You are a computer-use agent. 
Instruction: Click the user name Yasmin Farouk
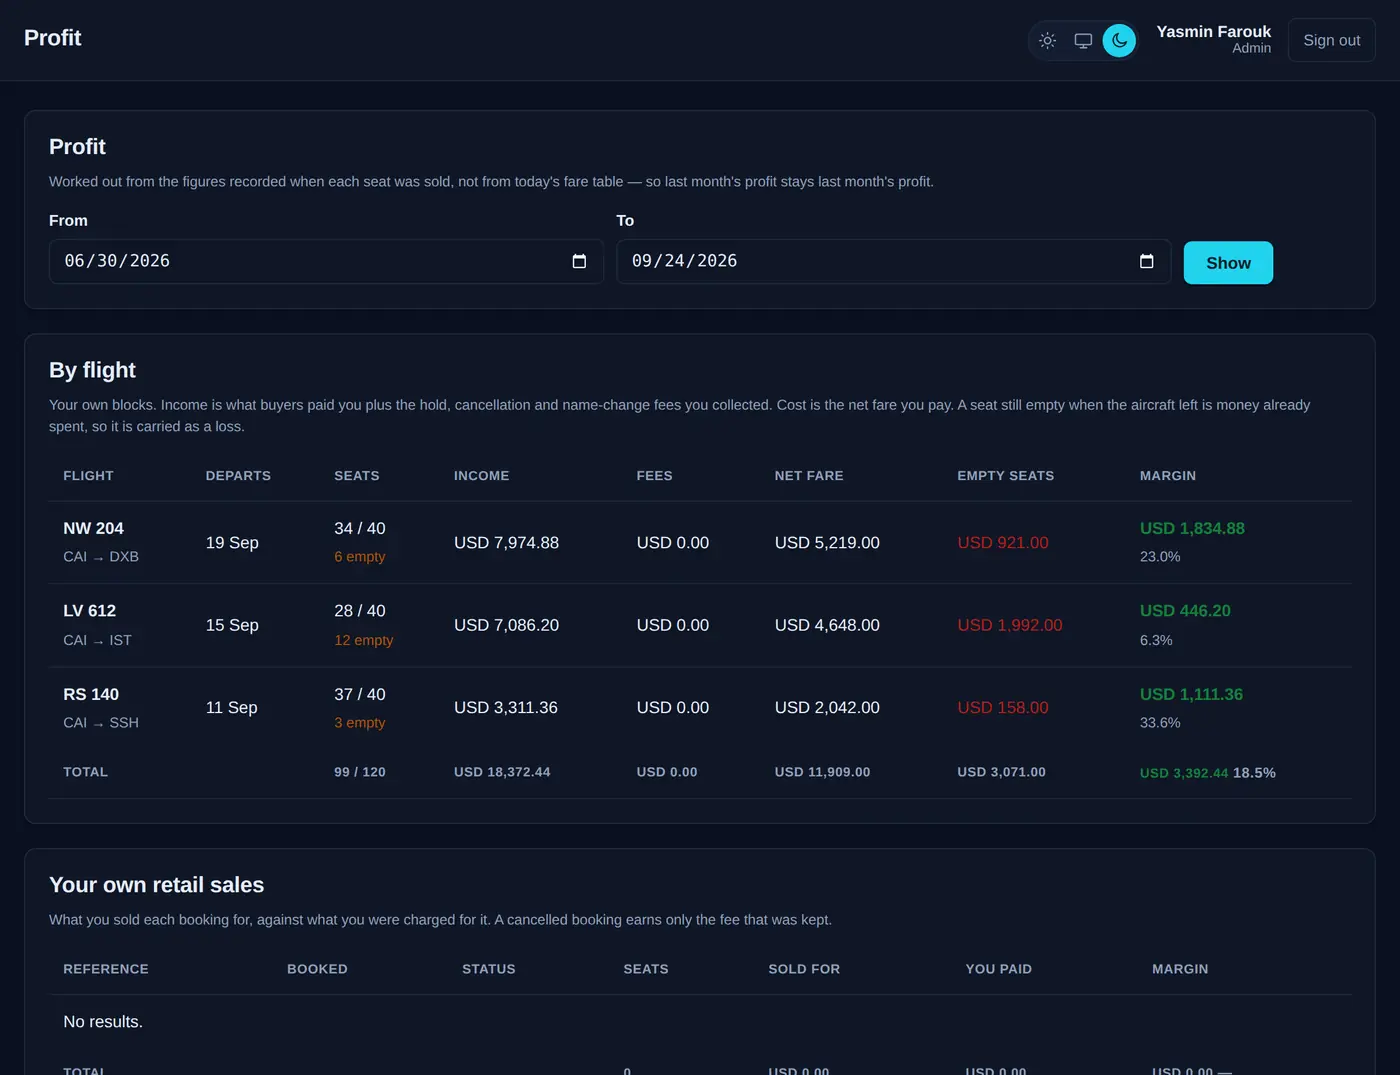pos(1213,32)
